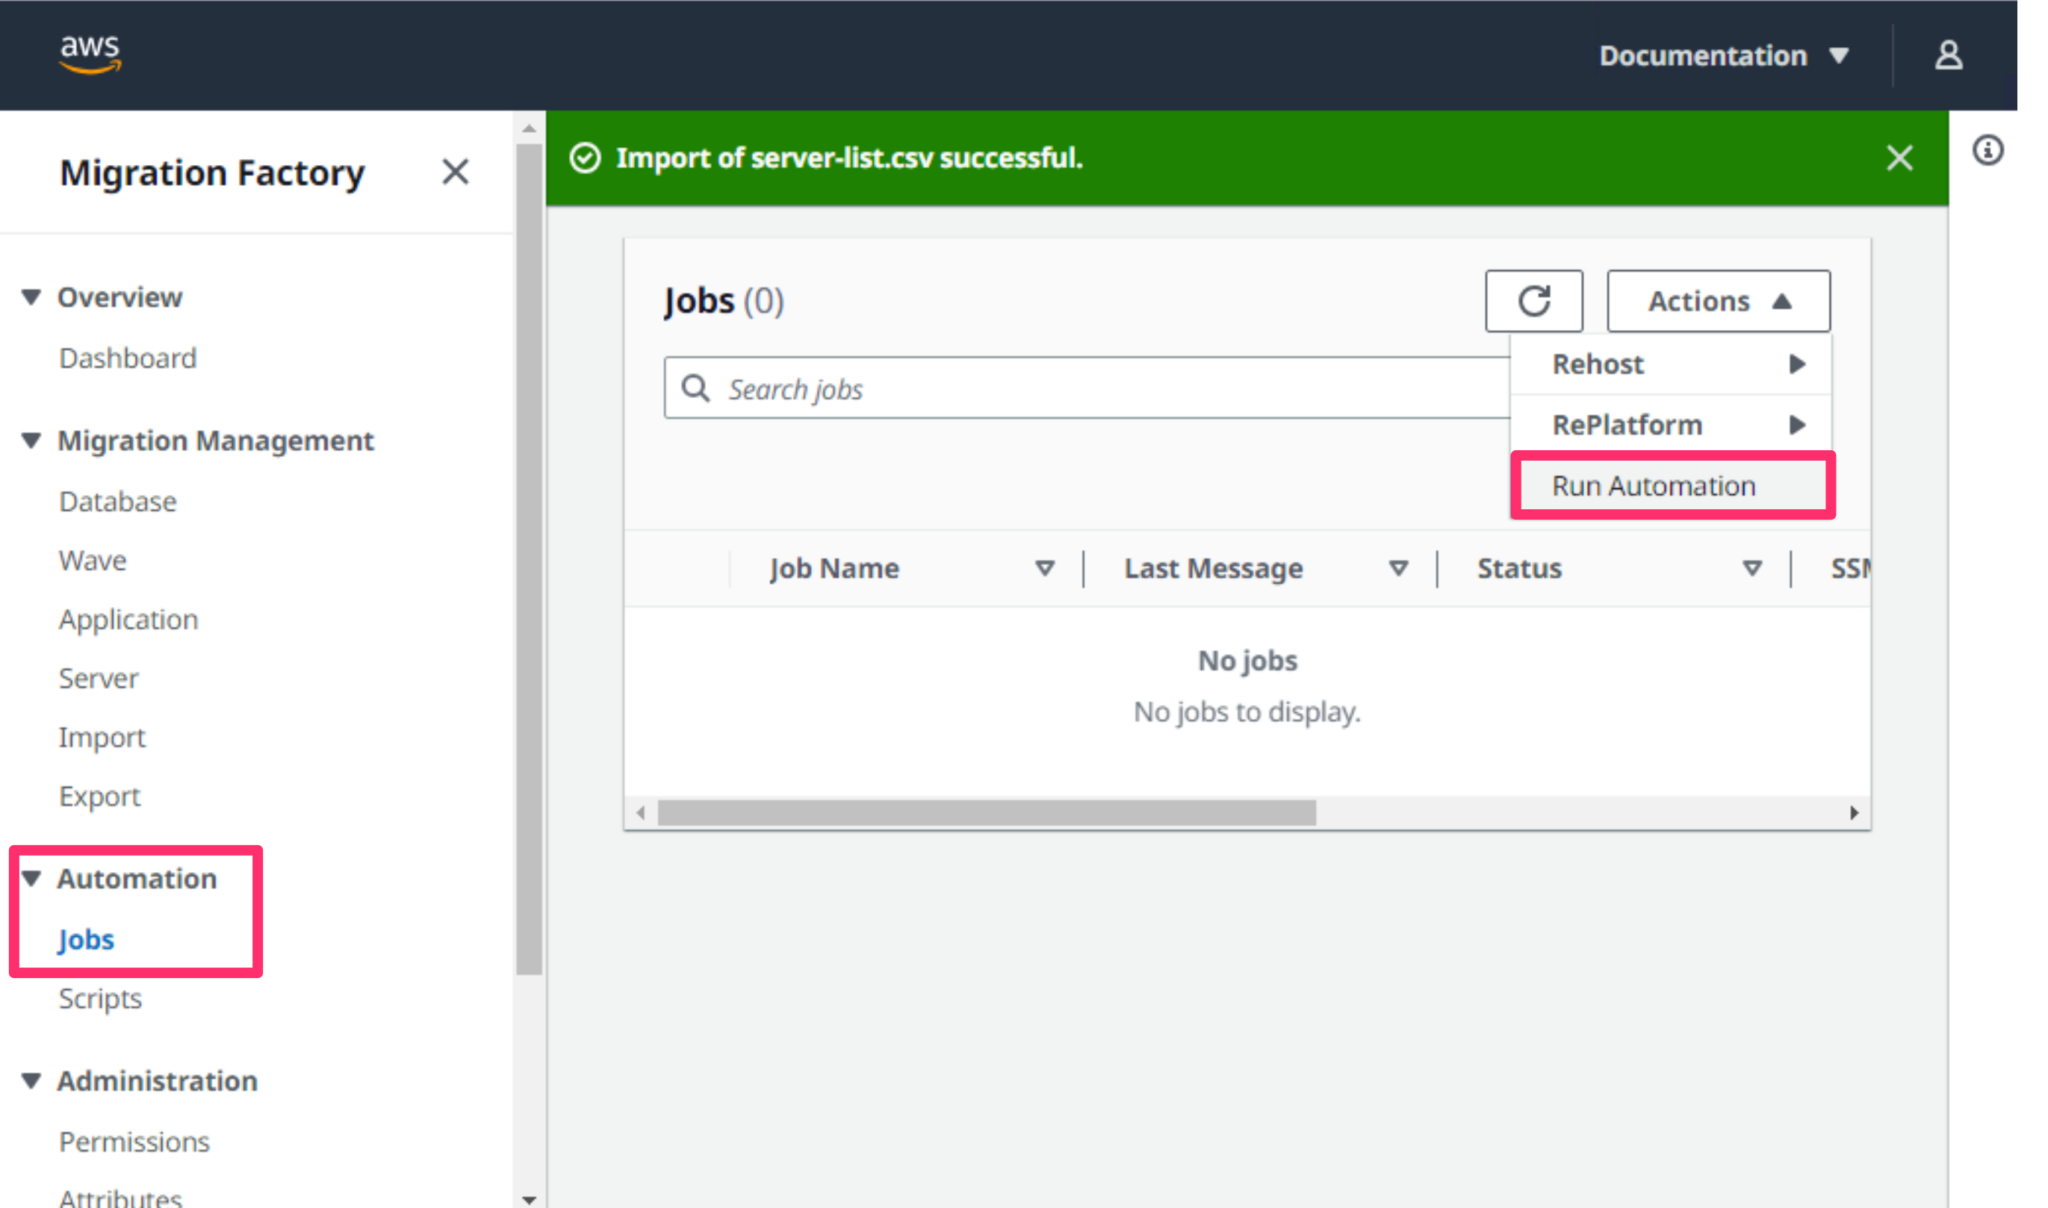Collapse the Migration Management section
2048x1208 pixels.
pos(29,440)
